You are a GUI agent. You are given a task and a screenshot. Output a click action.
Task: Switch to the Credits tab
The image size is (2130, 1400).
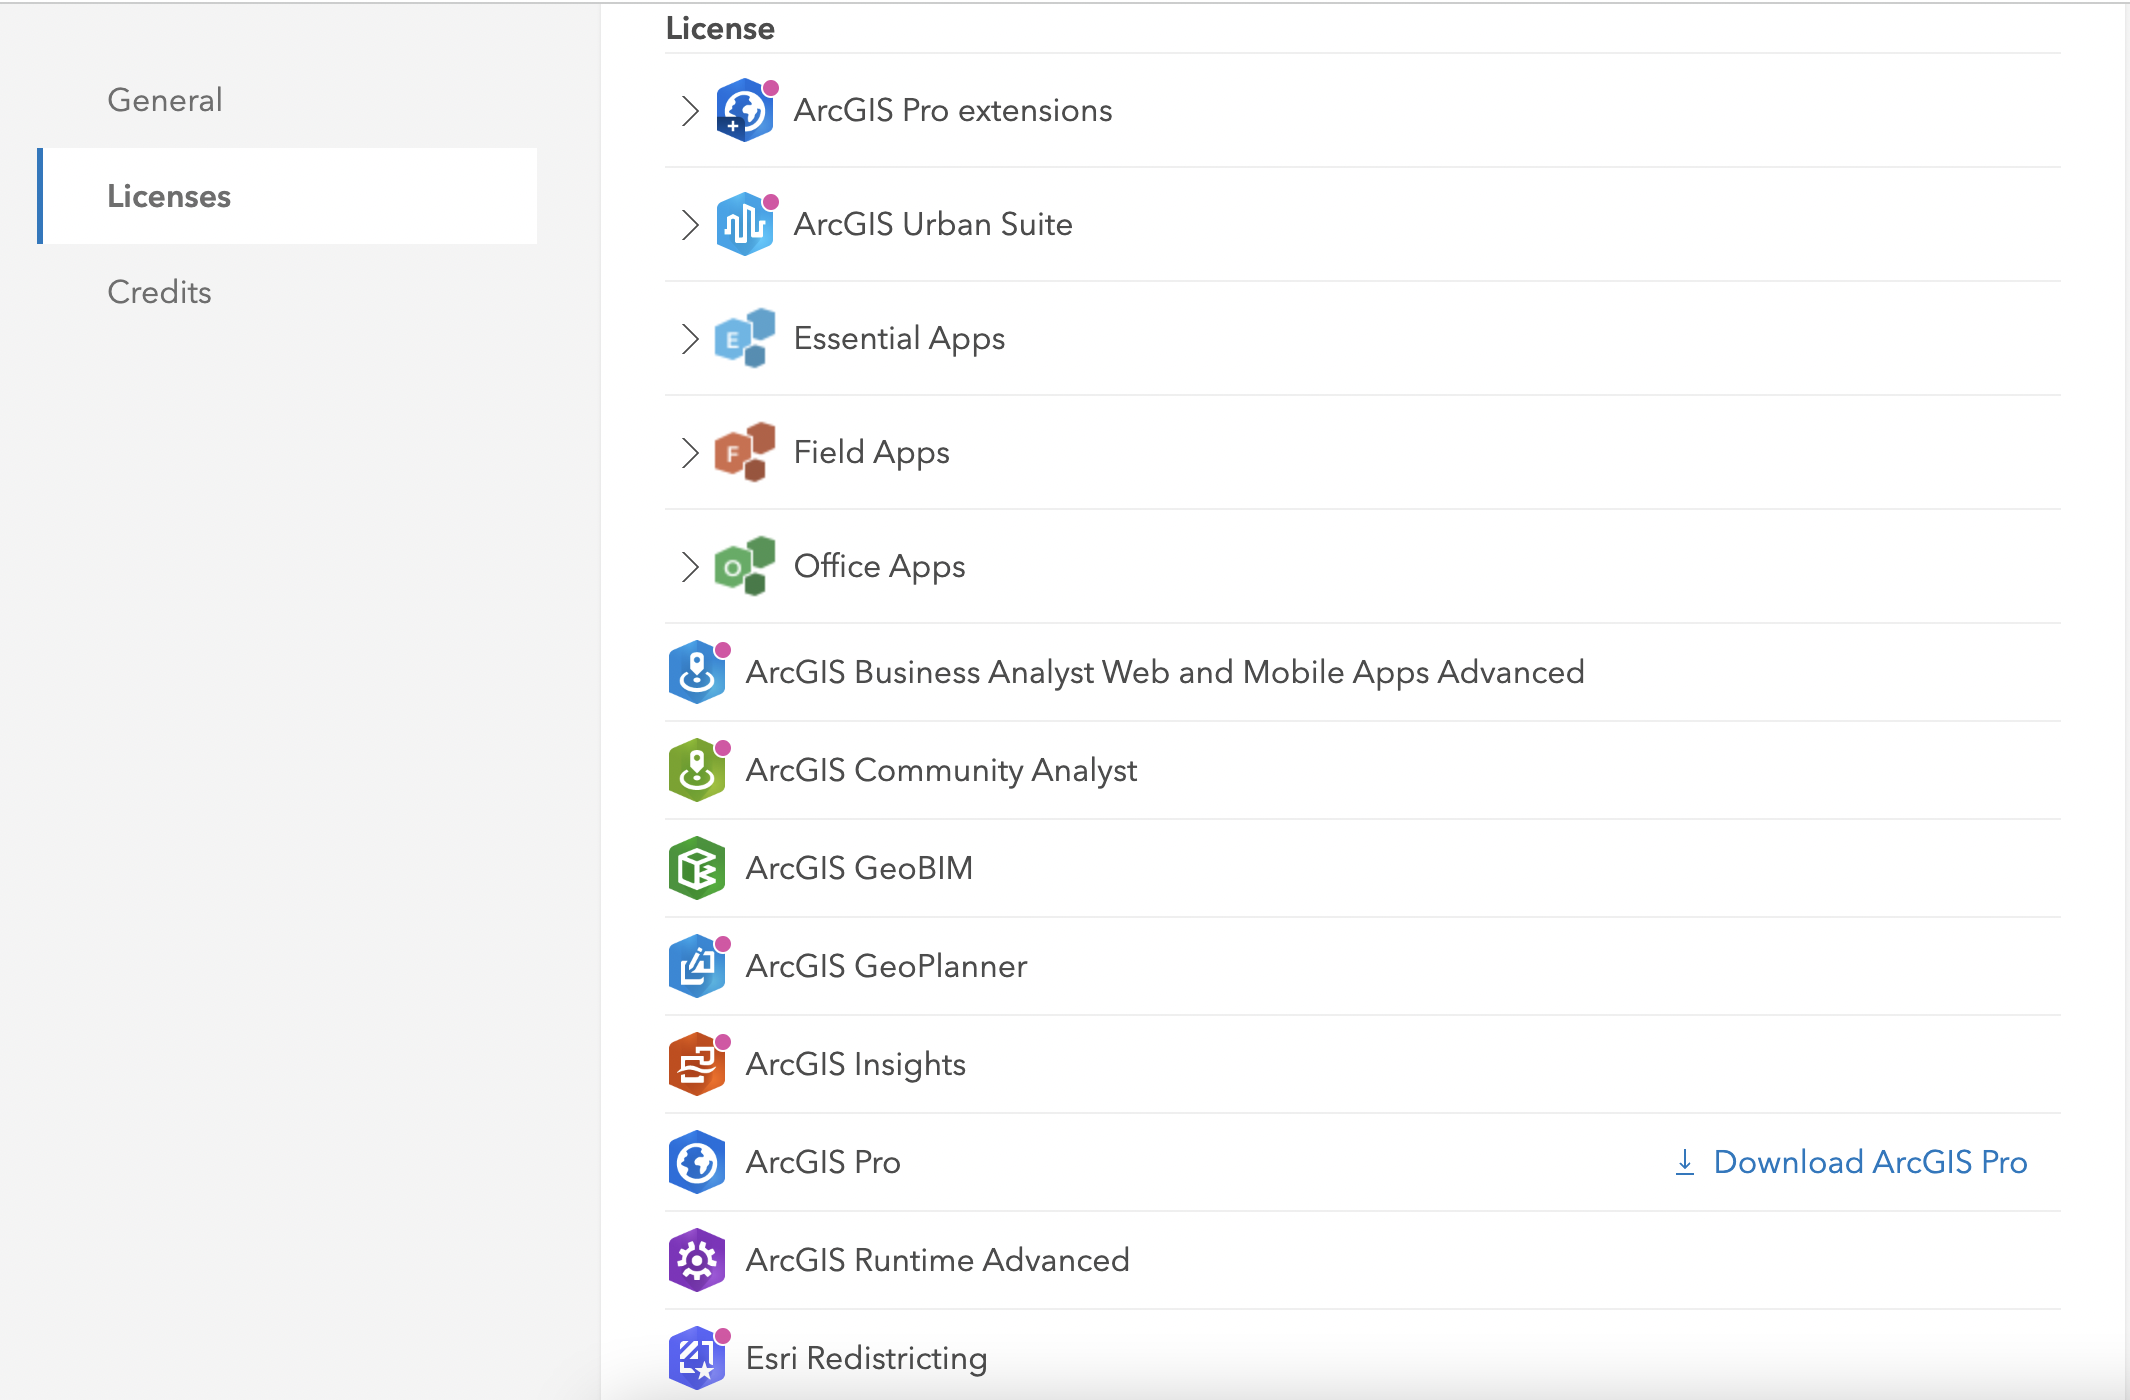point(159,292)
